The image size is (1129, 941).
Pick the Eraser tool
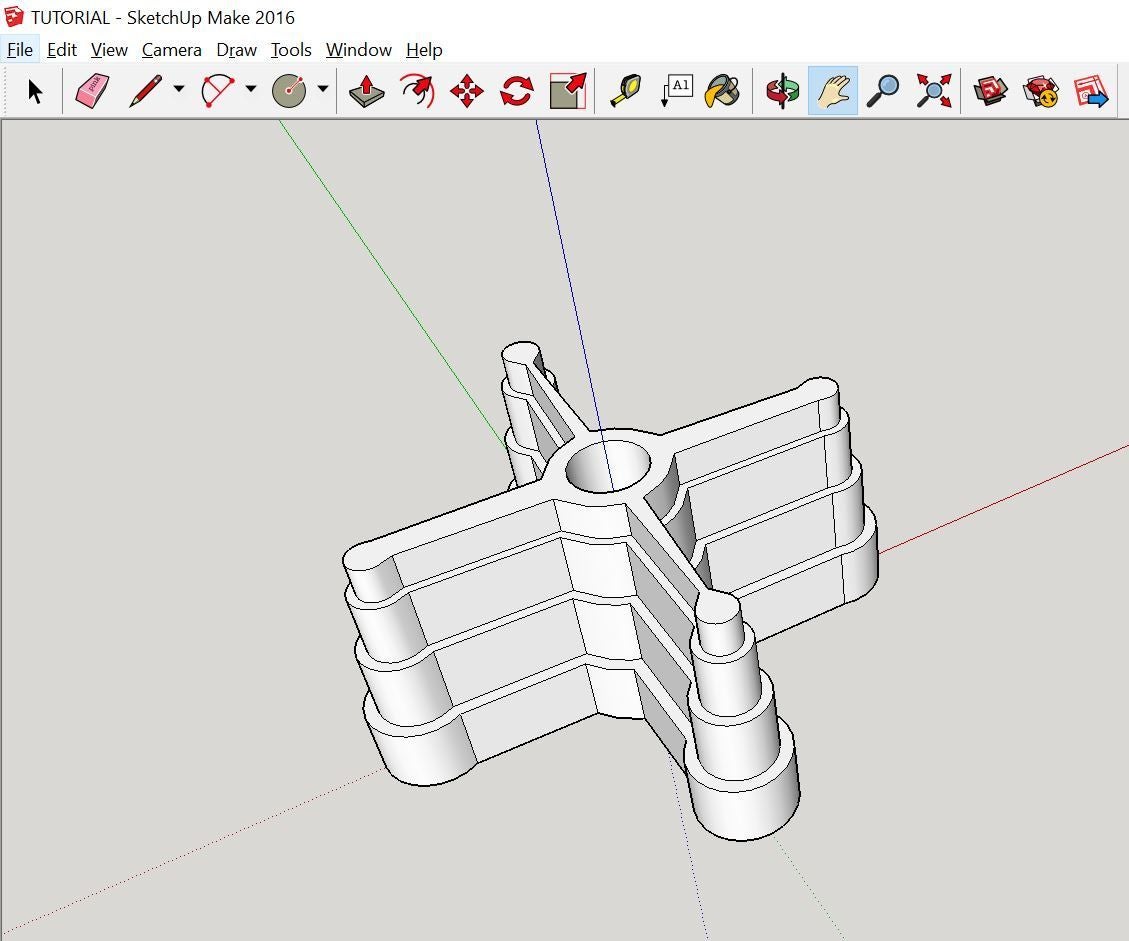click(x=92, y=90)
